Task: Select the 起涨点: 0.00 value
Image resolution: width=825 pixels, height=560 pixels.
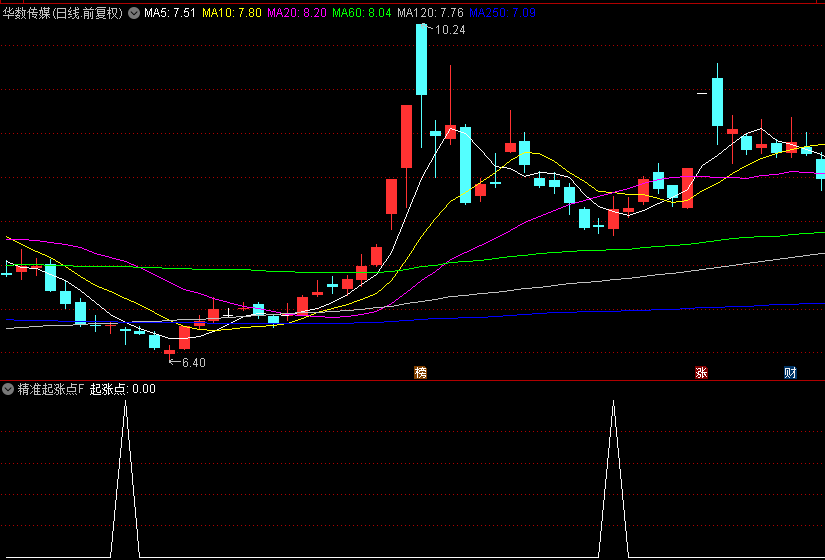Action: (x=123, y=389)
